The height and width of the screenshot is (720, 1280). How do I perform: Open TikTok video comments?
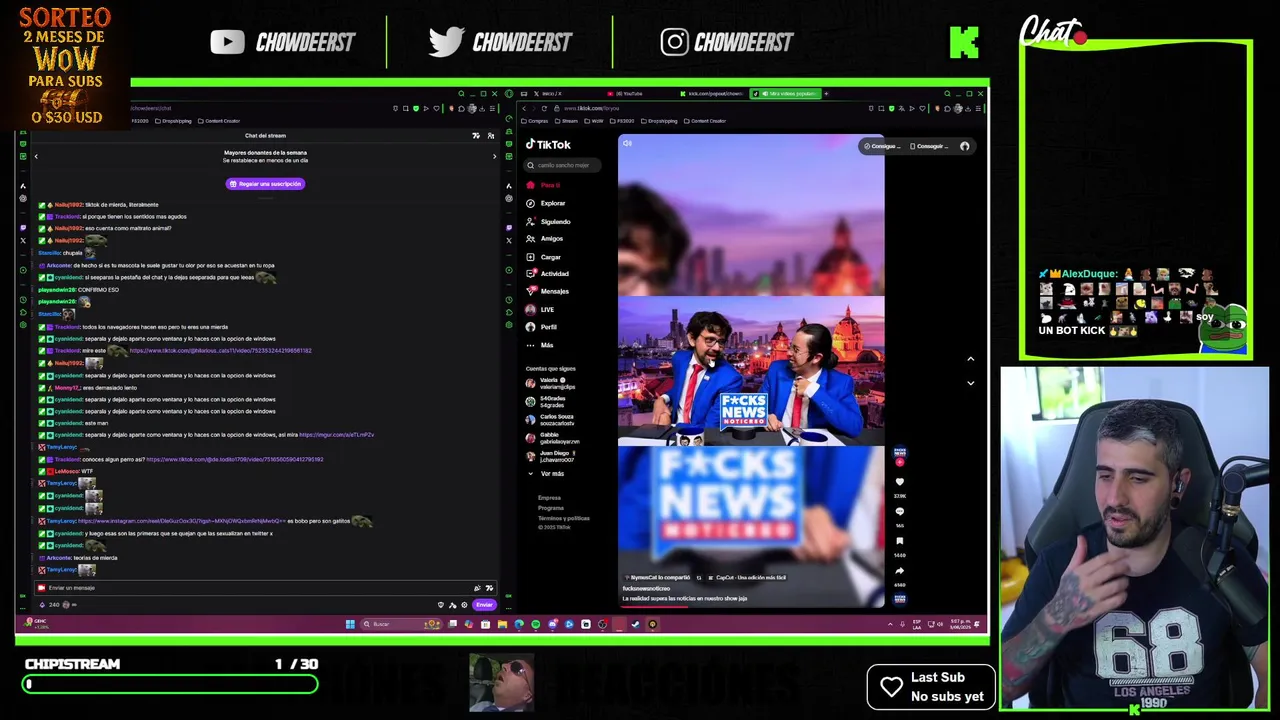tap(899, 511)
